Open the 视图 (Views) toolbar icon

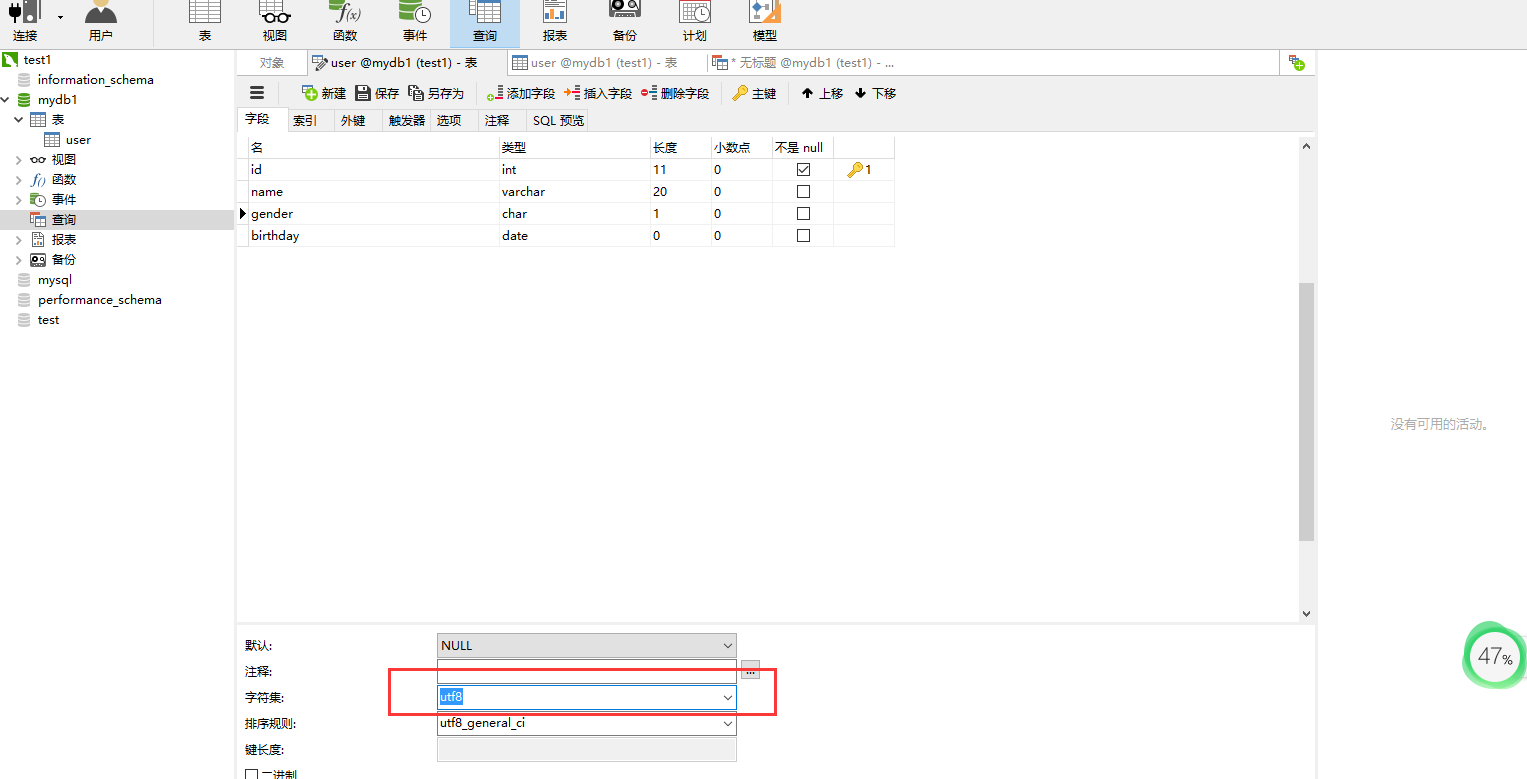[274, 18]
